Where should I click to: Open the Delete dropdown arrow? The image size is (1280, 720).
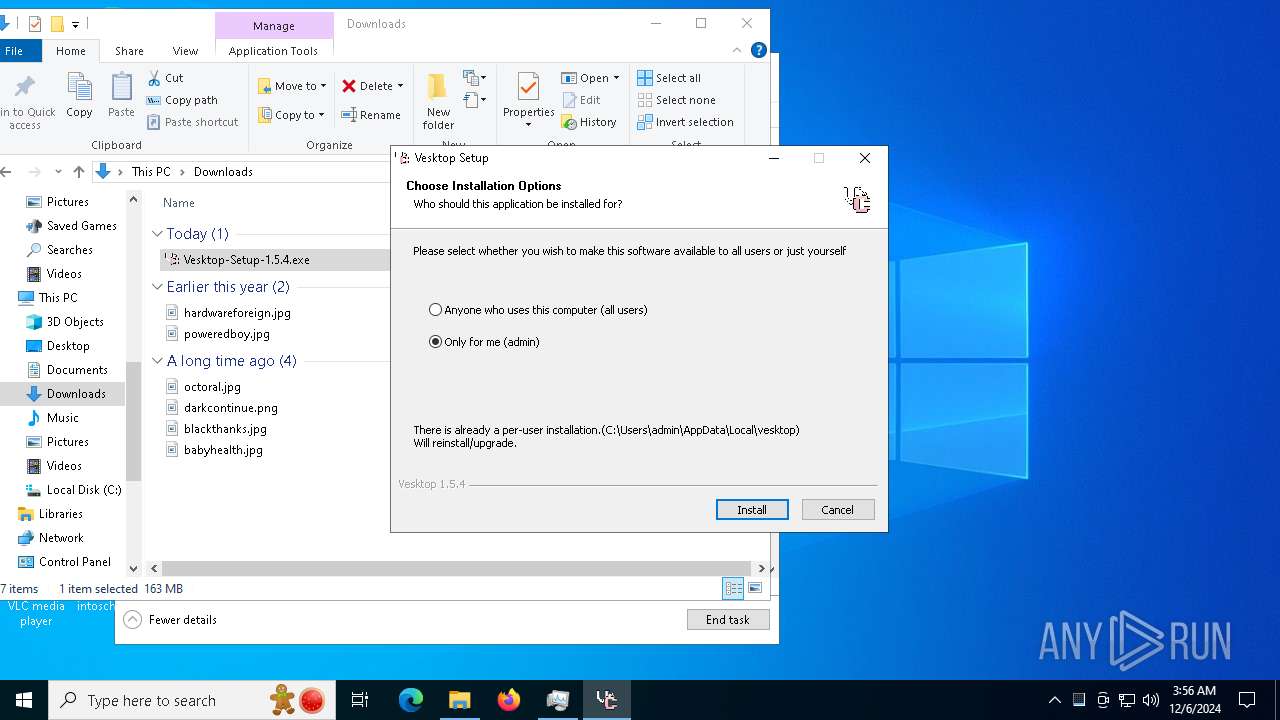coord(400,86)
